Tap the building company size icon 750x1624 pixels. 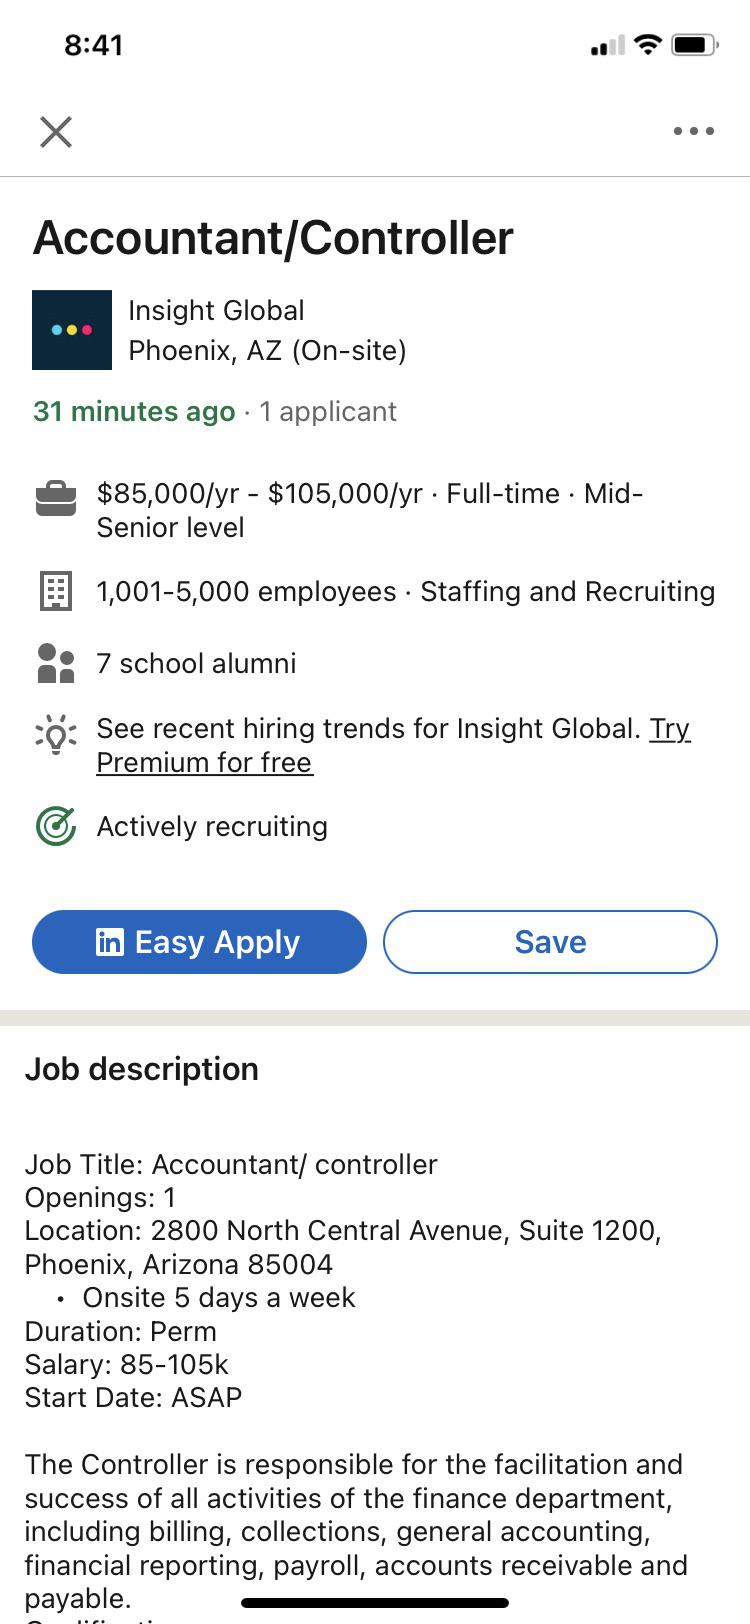click(56, 591)
